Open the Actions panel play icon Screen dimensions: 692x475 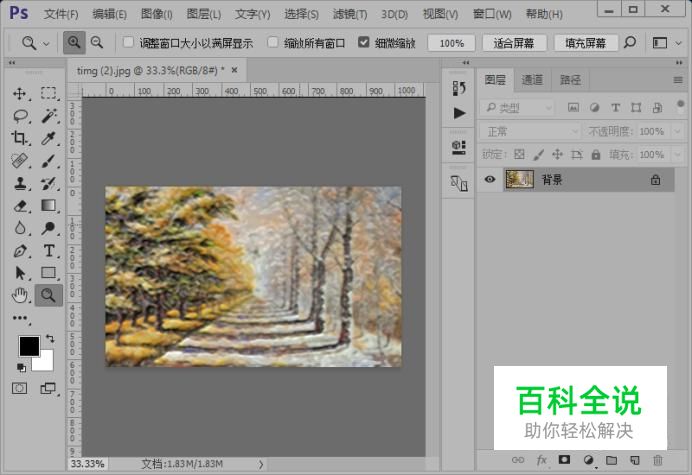click(x=459, y=113)
